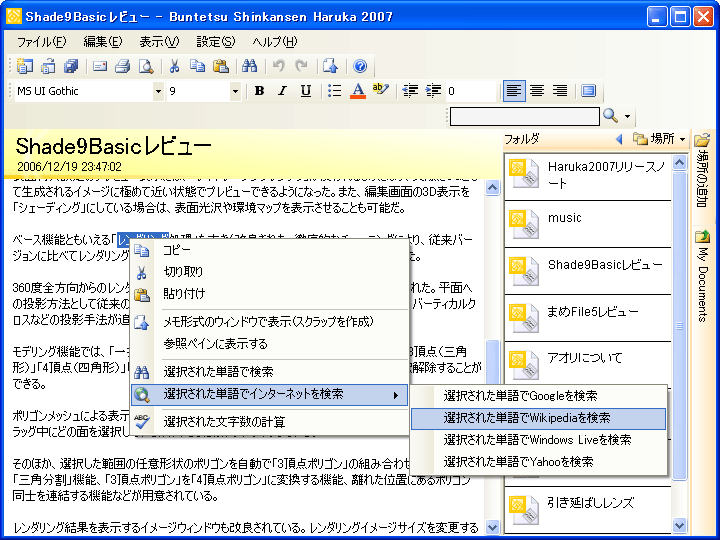Click the increase indent icon
This screenshot has width=720, height=540.
pos(433,91)
